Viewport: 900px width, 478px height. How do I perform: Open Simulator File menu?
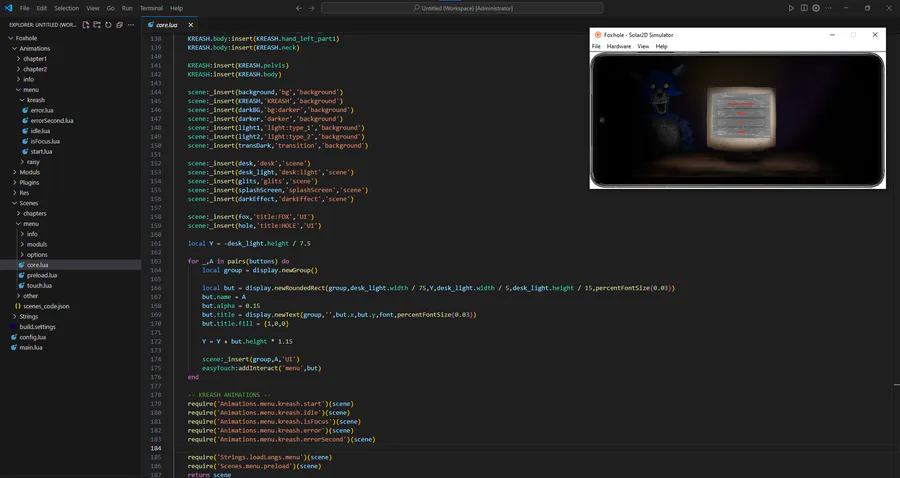596,46
